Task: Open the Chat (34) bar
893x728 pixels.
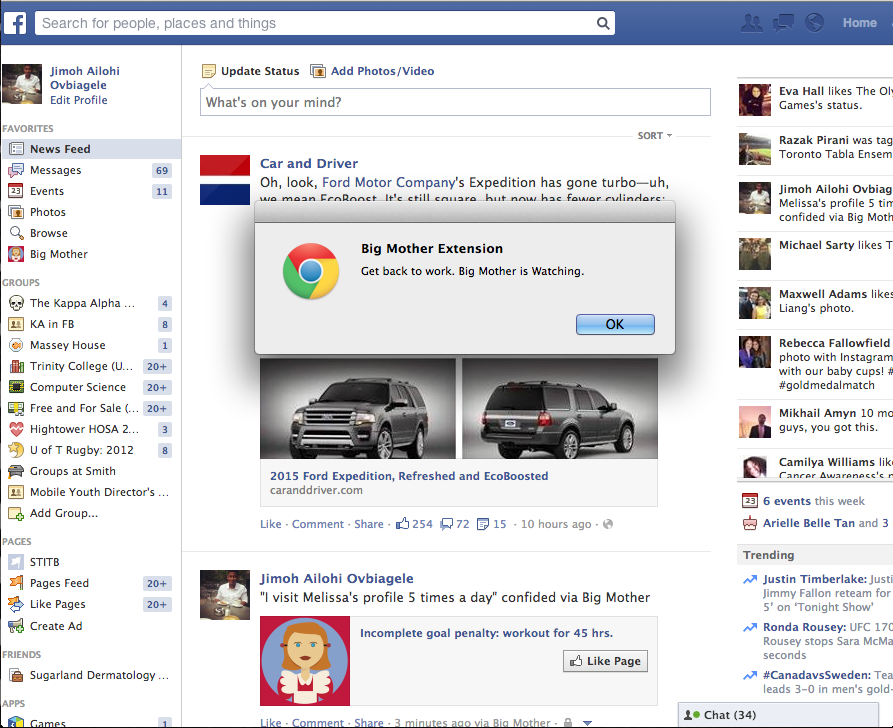Action: coord(778,715)
